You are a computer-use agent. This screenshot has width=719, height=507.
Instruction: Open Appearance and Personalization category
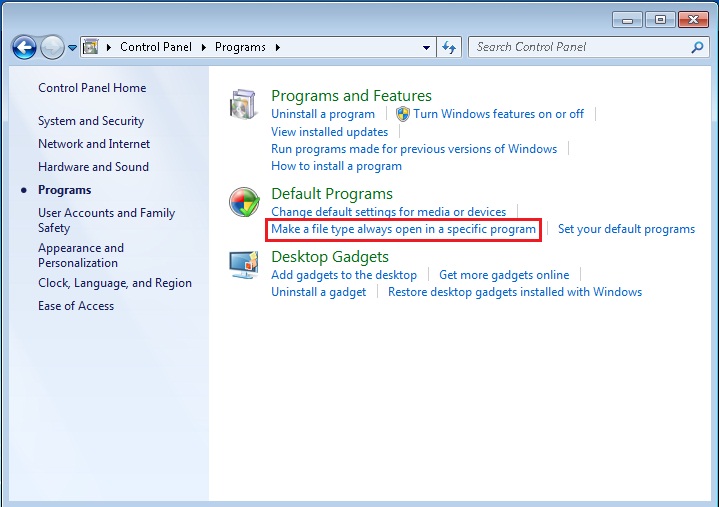click(81, 255)
